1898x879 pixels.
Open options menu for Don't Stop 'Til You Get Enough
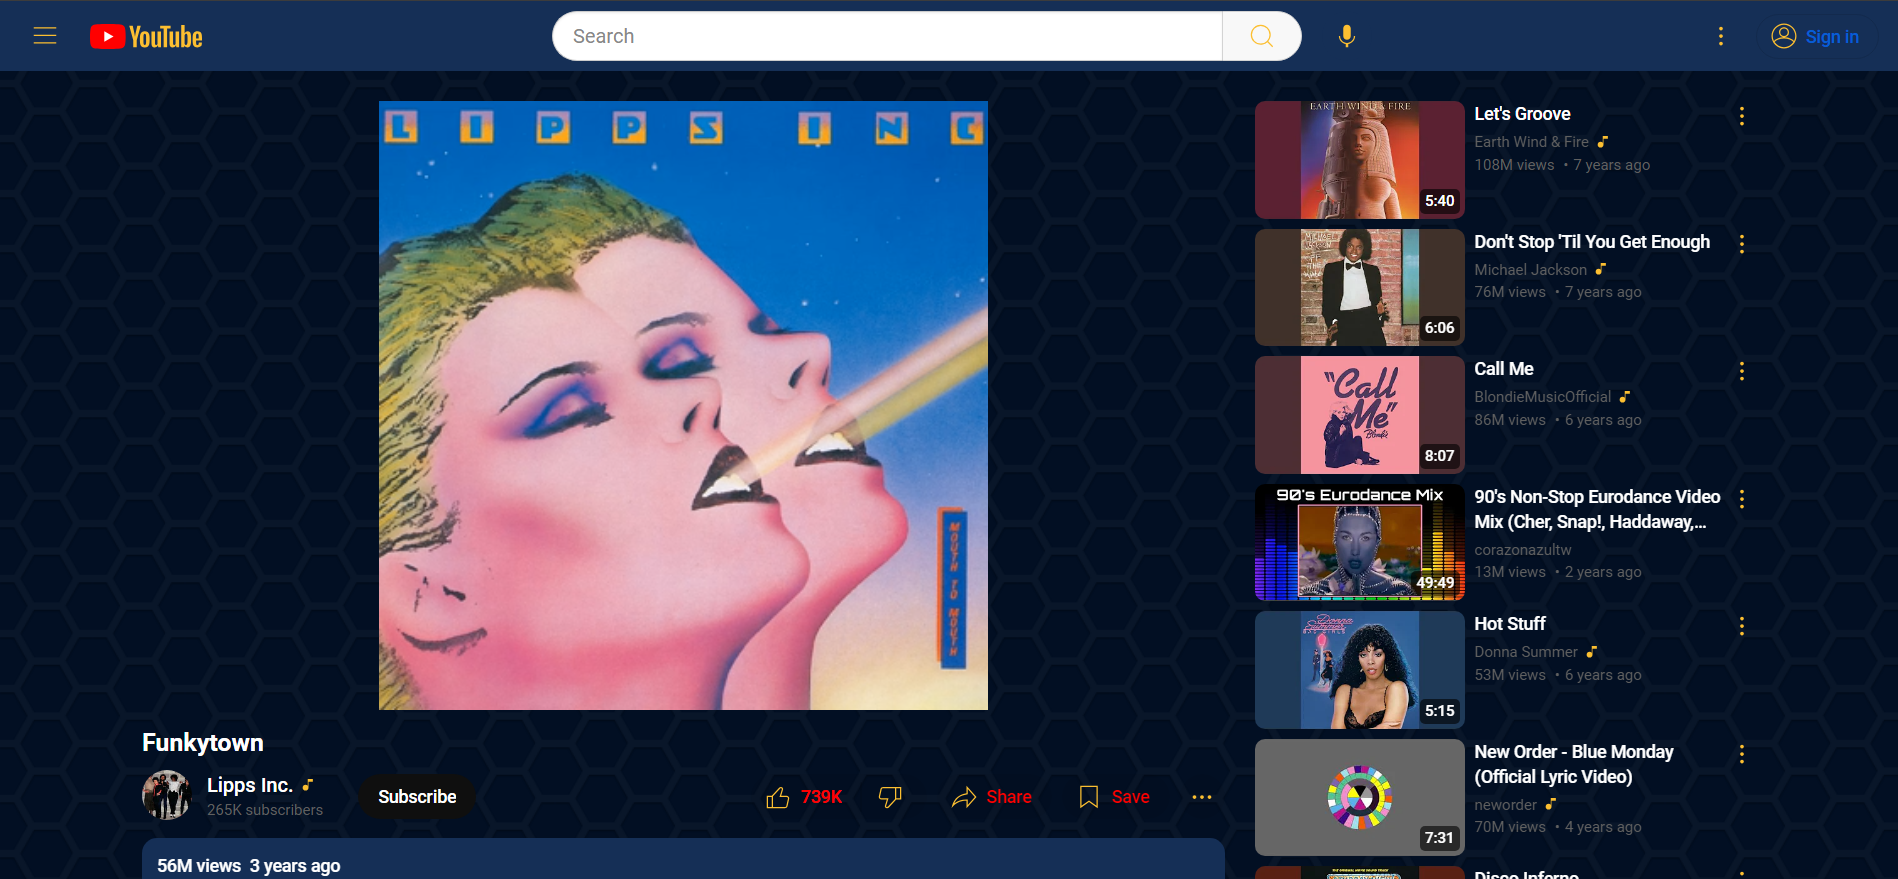(1742, 244)
